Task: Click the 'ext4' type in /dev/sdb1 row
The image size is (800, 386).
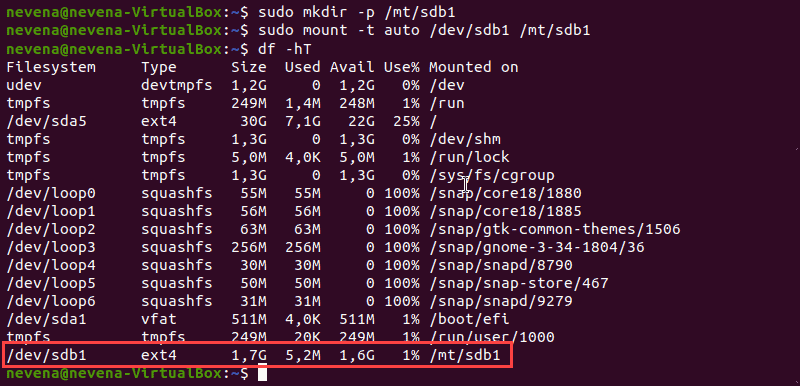Action: tap(159, 355)
